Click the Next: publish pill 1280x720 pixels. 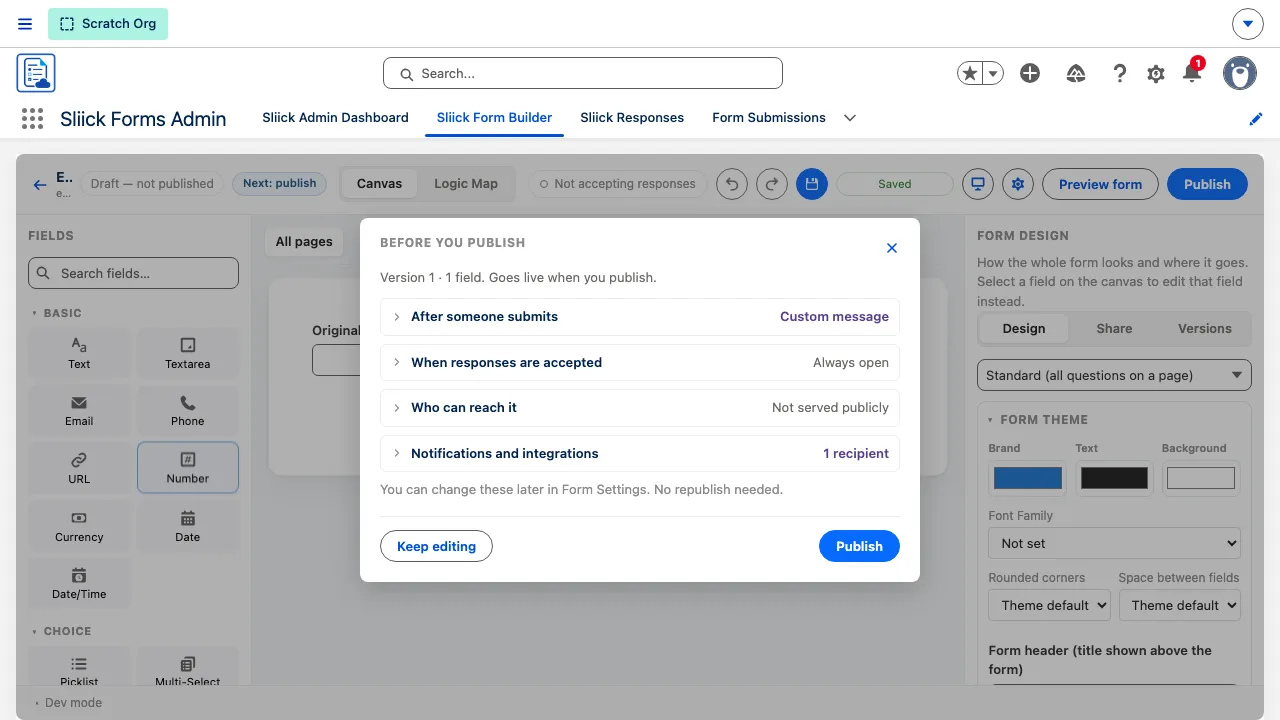[x=279, y=183]
